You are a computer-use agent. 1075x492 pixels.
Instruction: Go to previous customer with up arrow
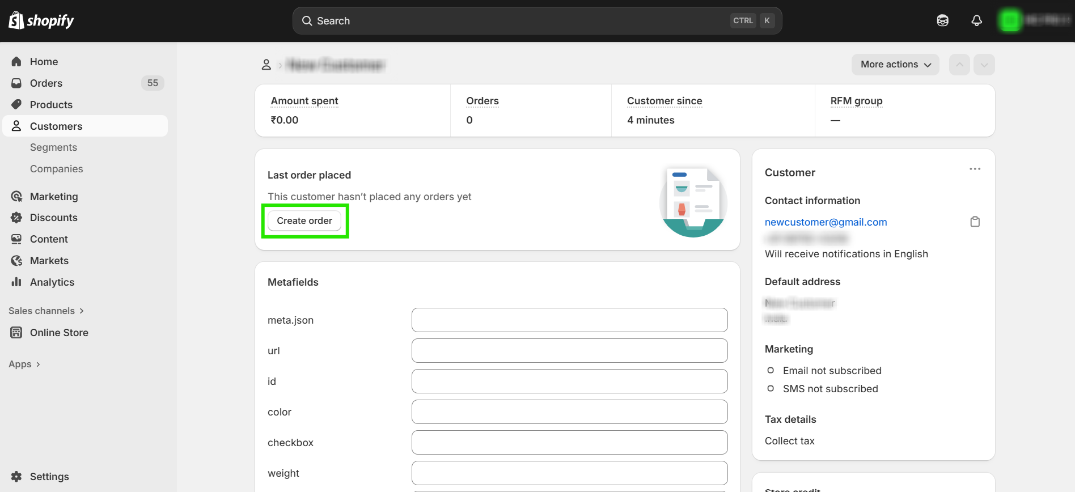coord(960,65)
